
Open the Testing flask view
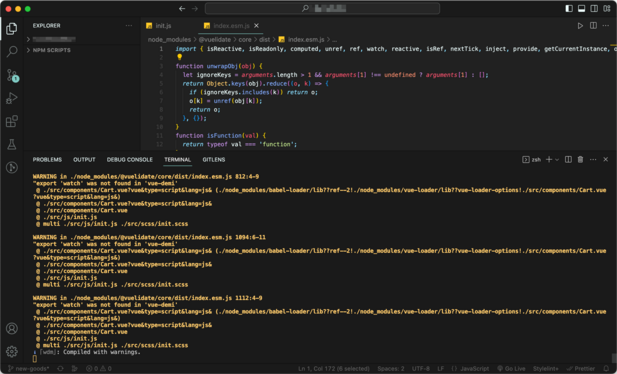(12, 144)
